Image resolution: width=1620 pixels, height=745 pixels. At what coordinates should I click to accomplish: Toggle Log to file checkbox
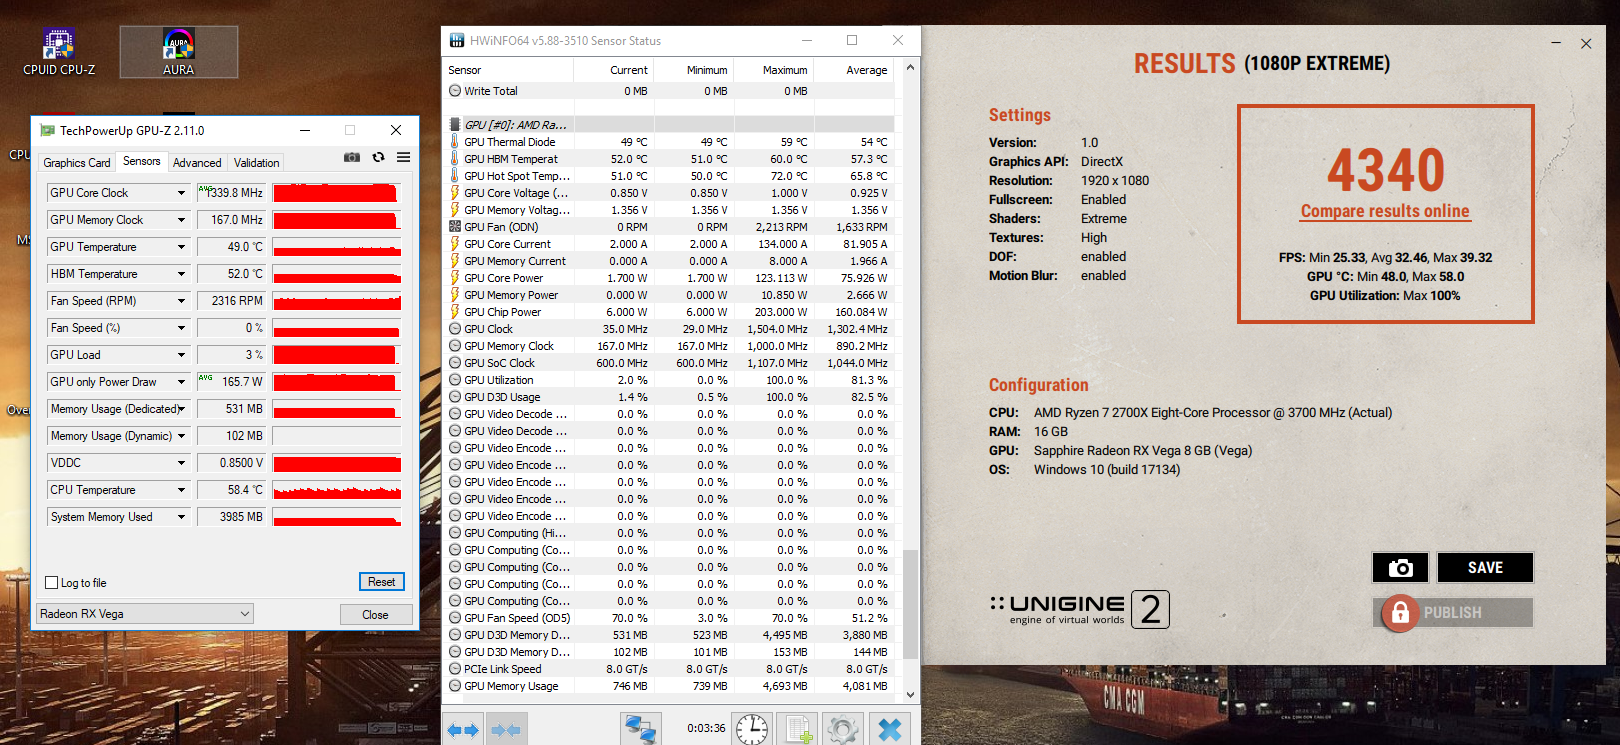(x=52, y=583)
